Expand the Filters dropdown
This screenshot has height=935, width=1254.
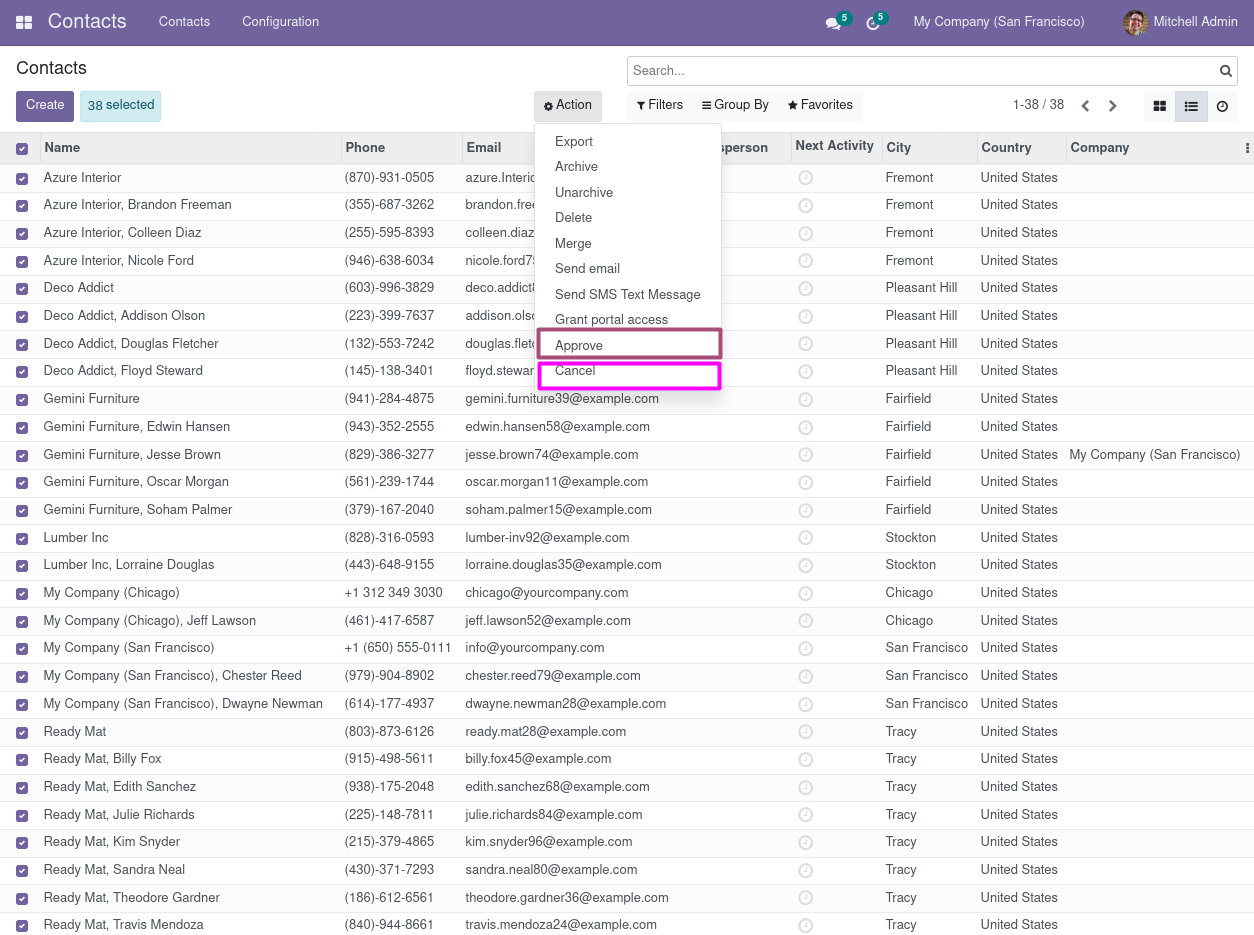click(660, 105)
